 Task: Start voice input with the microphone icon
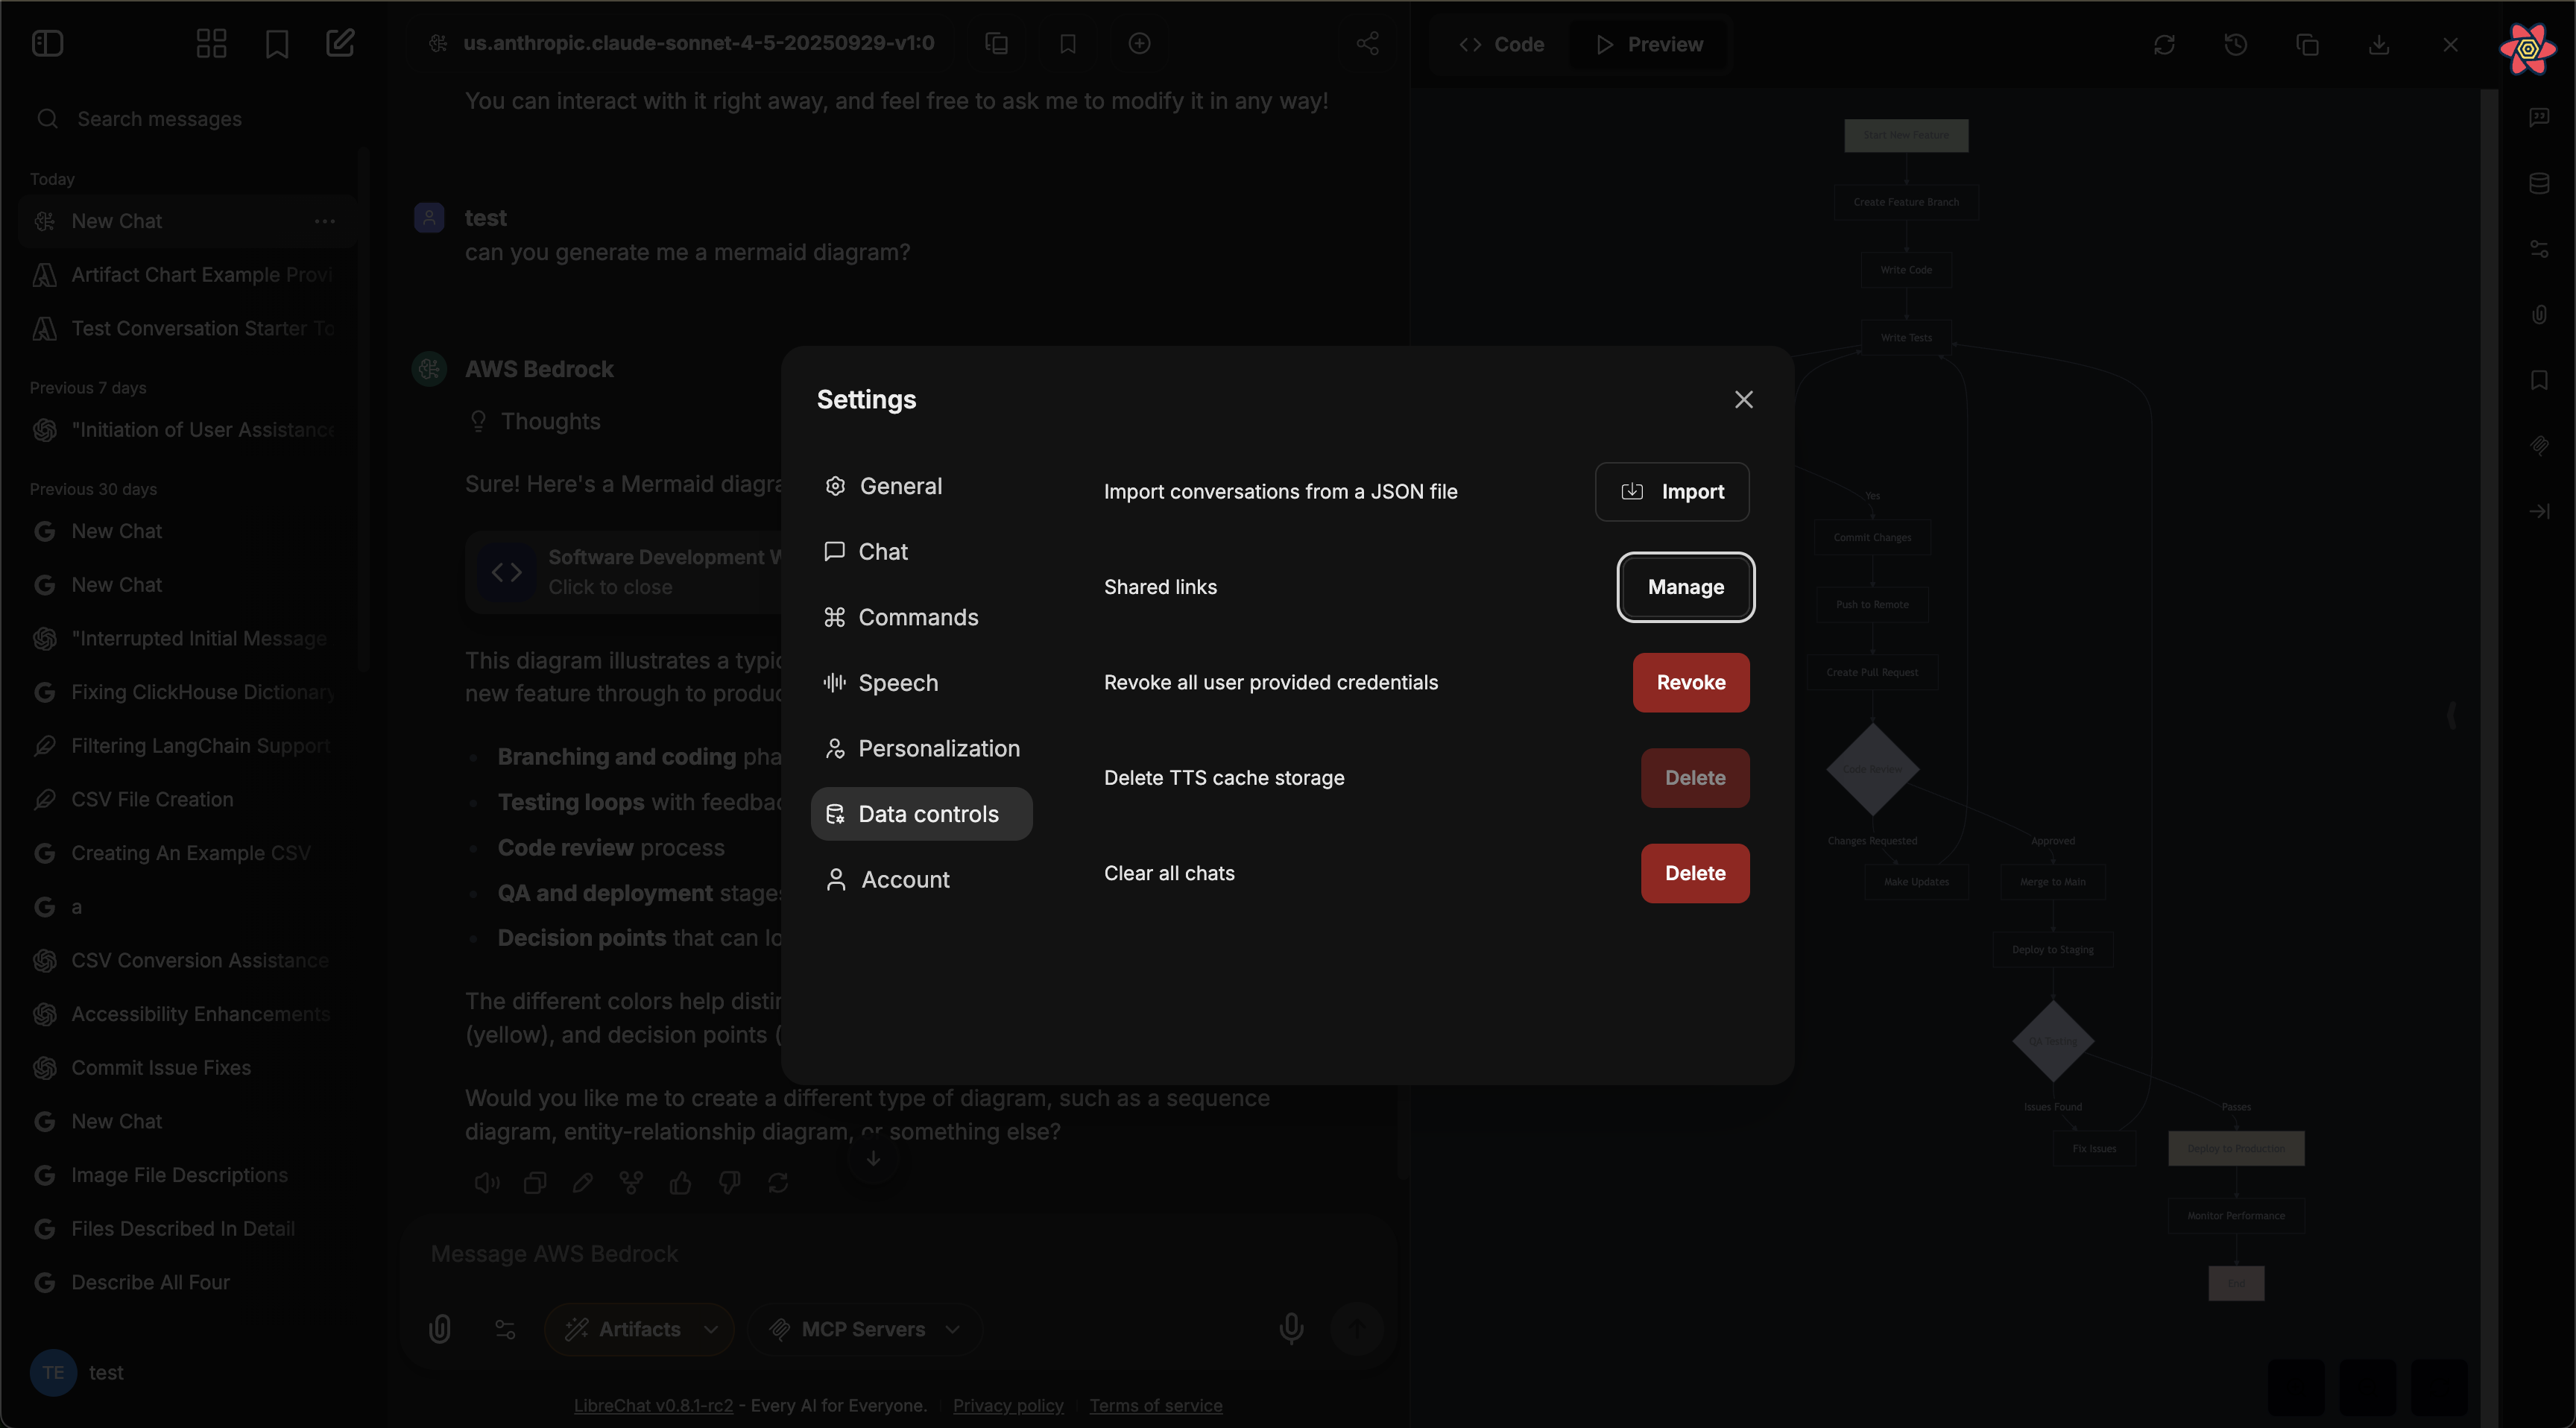click(x=1291, y=1329)
